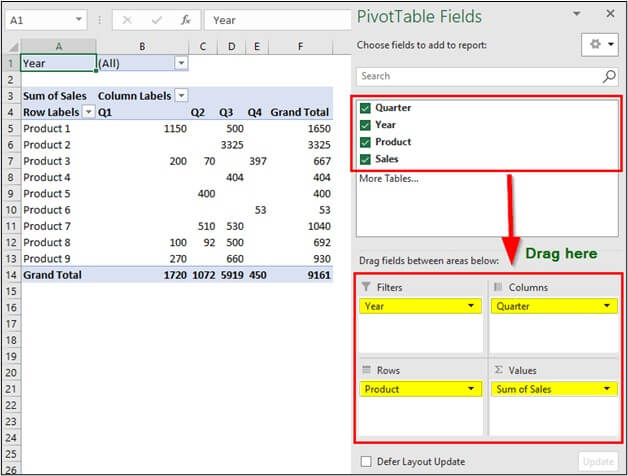Click into the formula bar showing Year
The image size is (628, 476).
278,20
